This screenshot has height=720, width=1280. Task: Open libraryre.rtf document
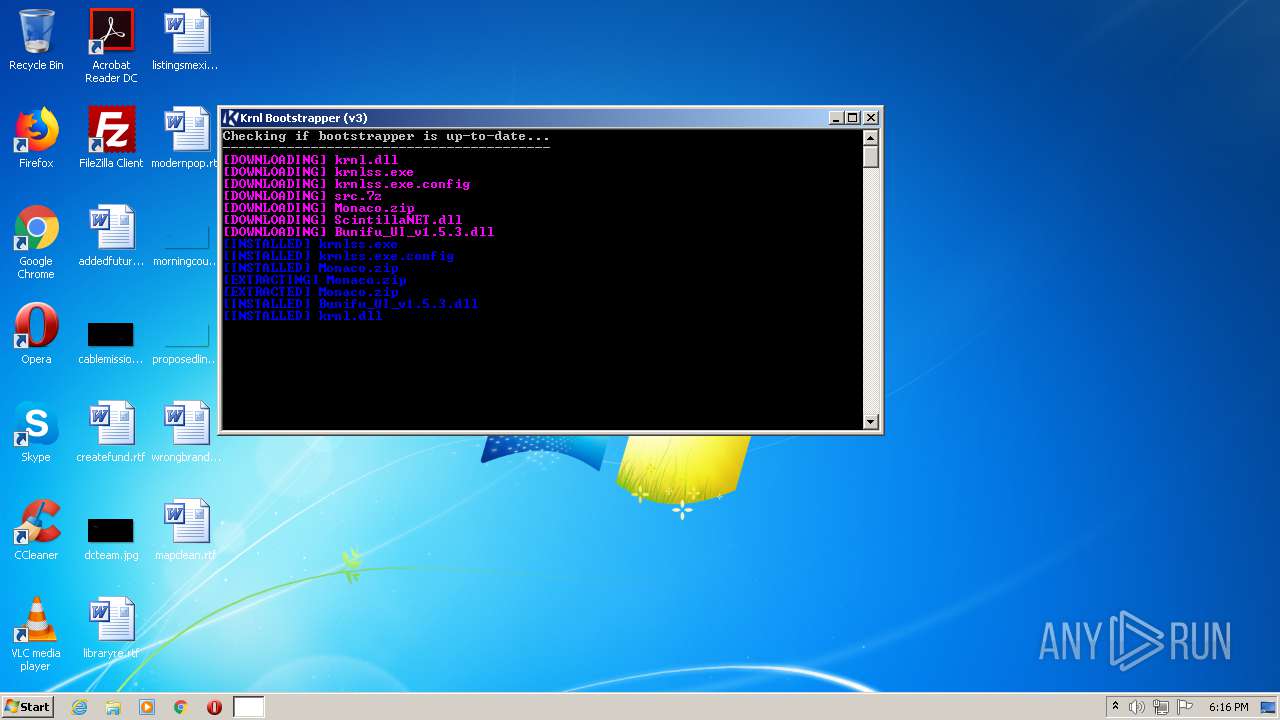pos(111,628)
